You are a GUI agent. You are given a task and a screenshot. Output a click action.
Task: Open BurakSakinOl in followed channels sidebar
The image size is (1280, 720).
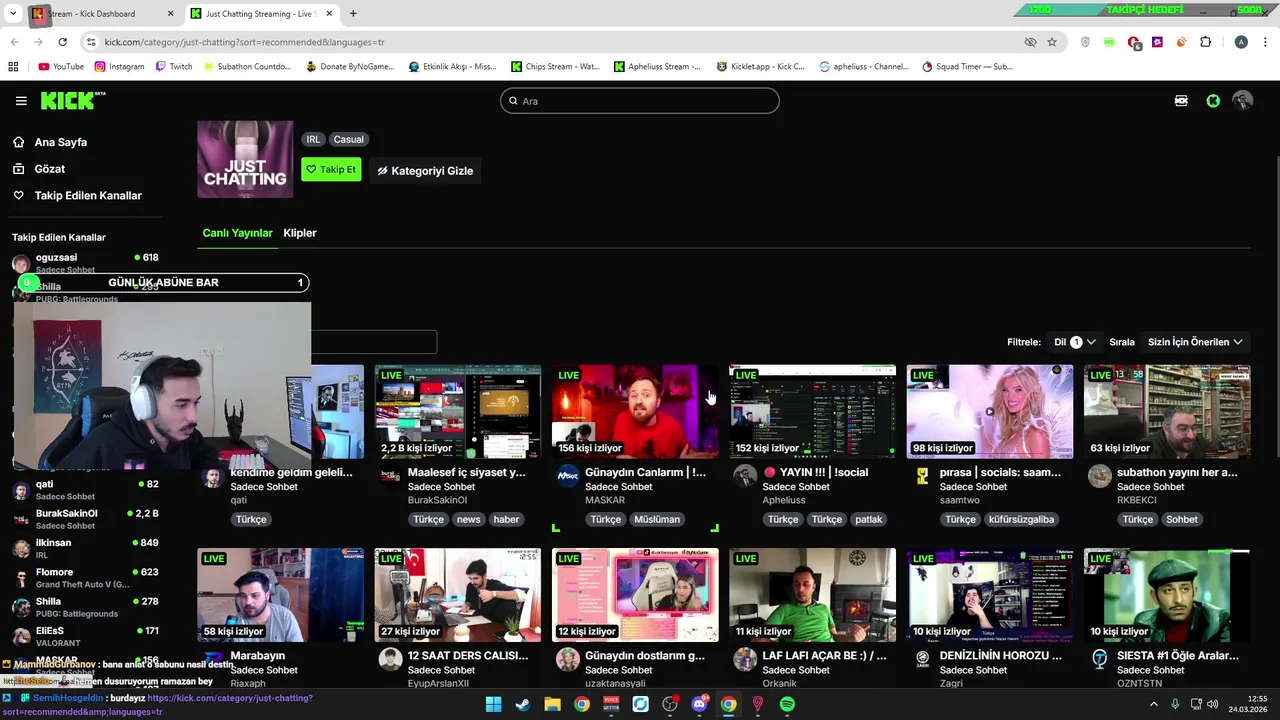click(85, 519)
